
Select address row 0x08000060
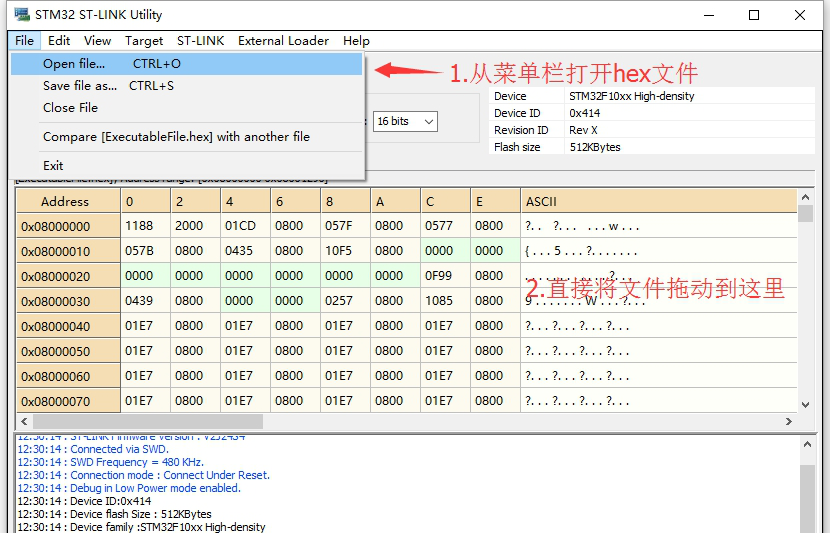pyautogui.click(x=68, y=376)
